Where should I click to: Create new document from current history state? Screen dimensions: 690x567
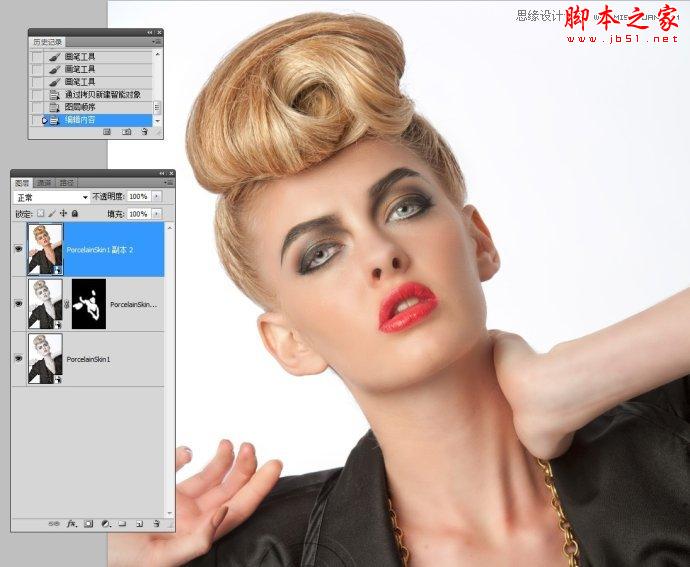[x=107, y=132]
